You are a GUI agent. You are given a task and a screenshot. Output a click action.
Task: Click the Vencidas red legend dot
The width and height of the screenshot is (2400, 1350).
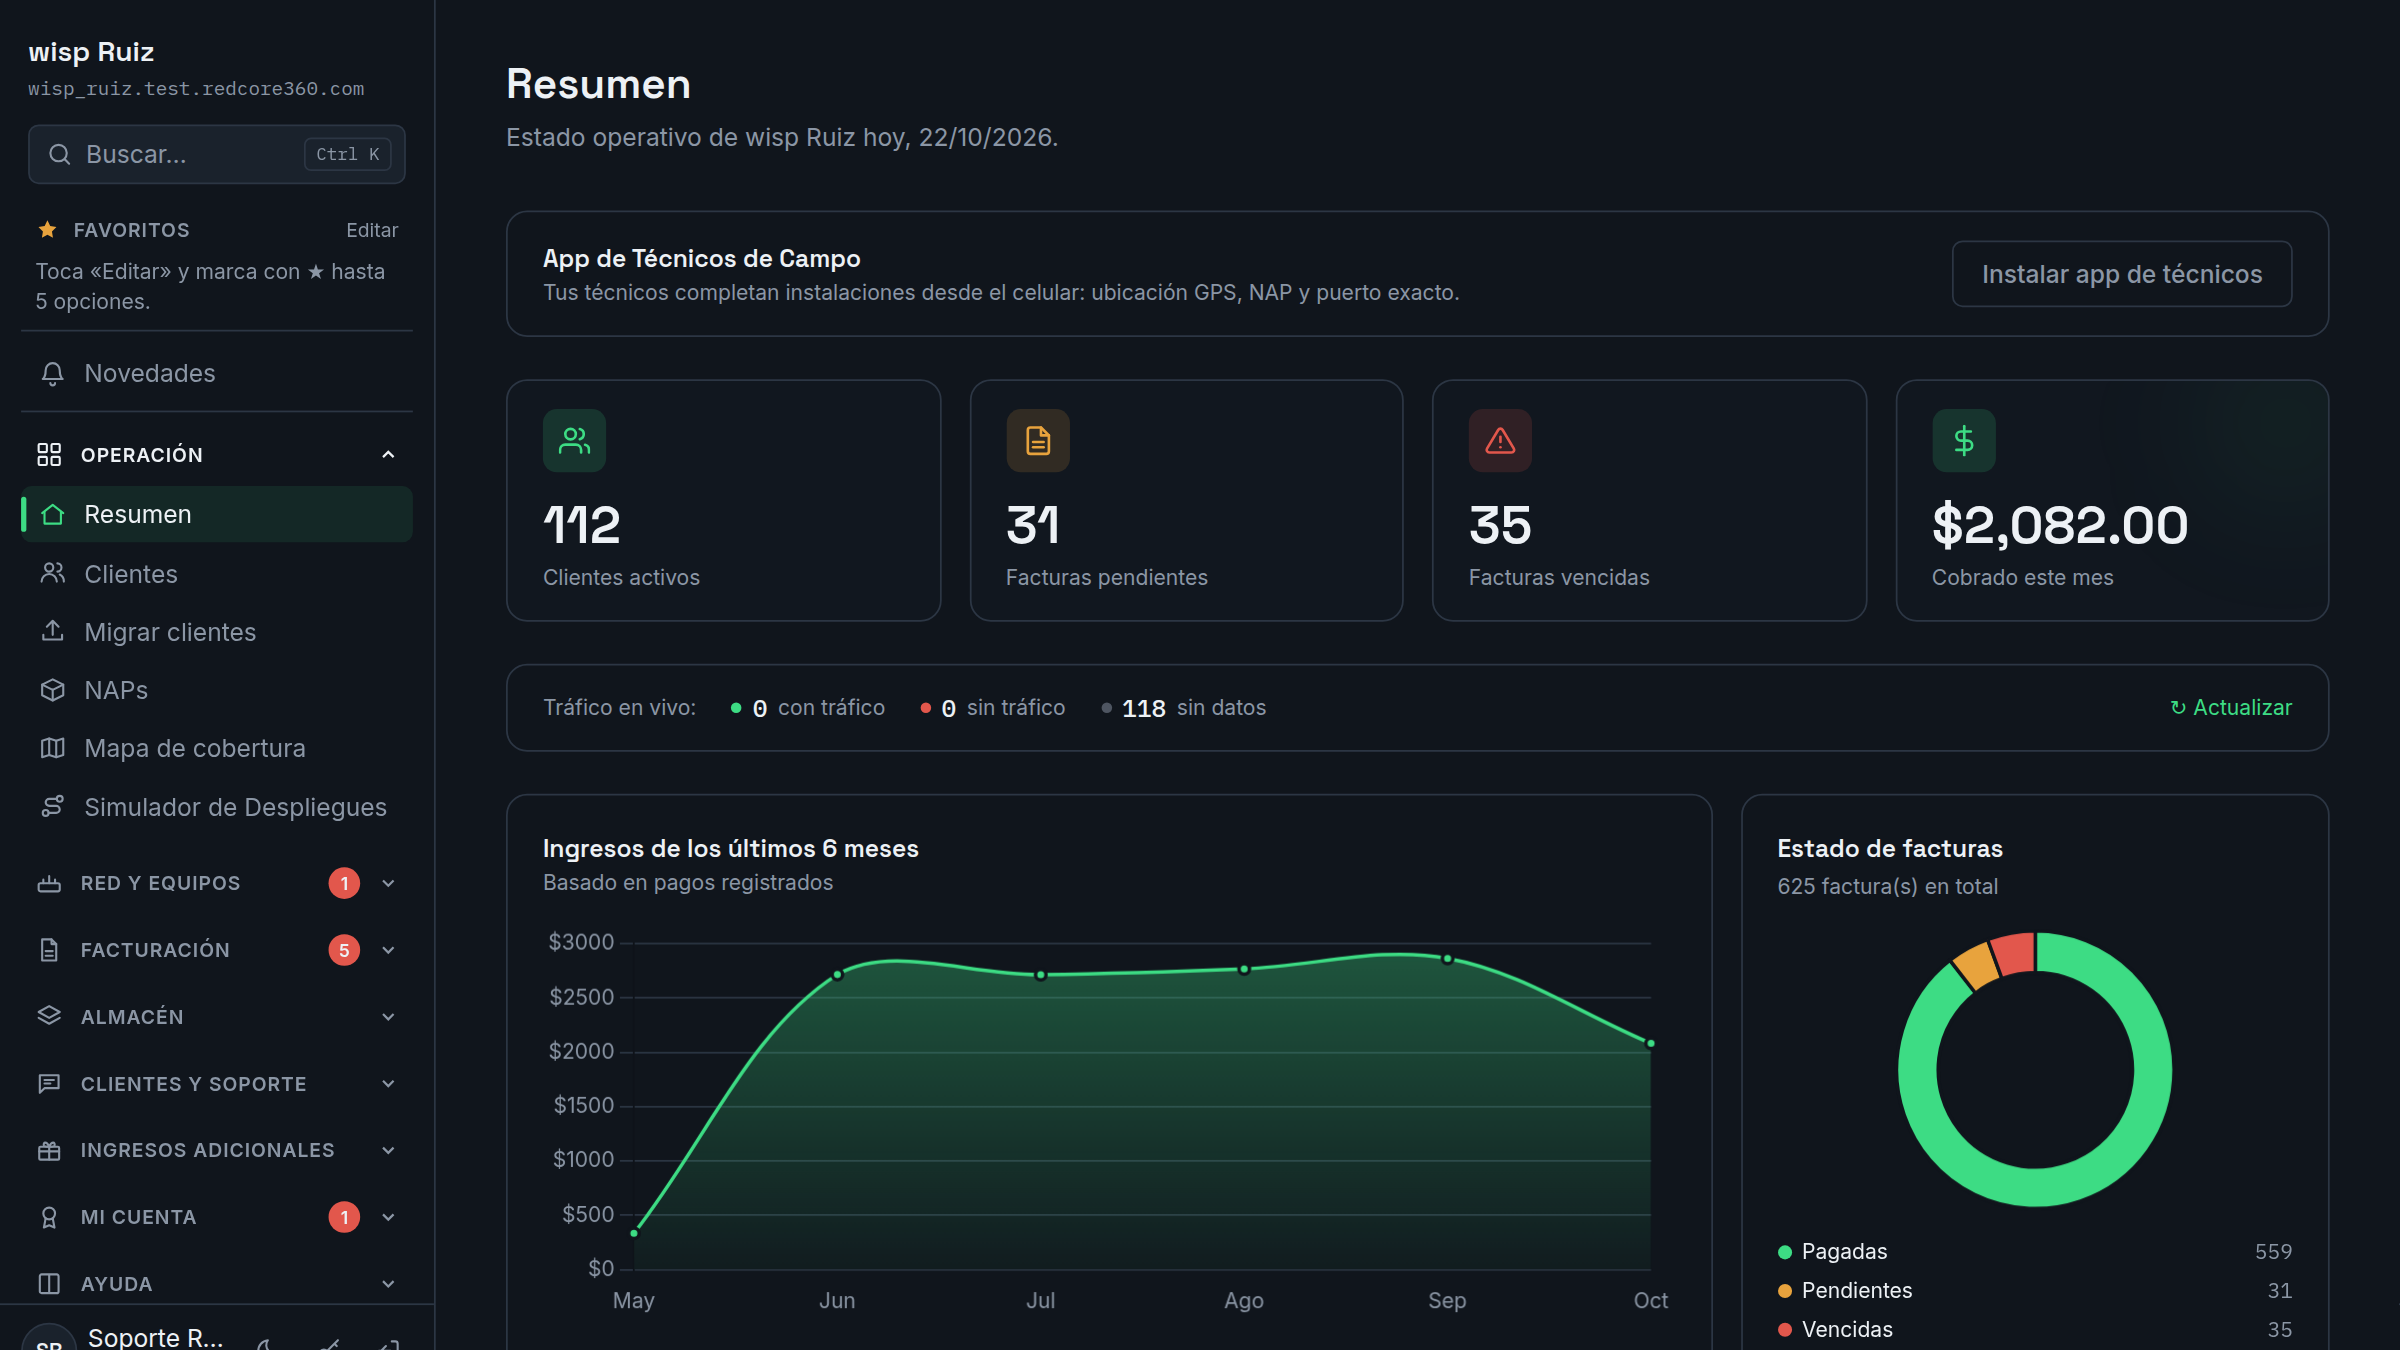1784,1330
